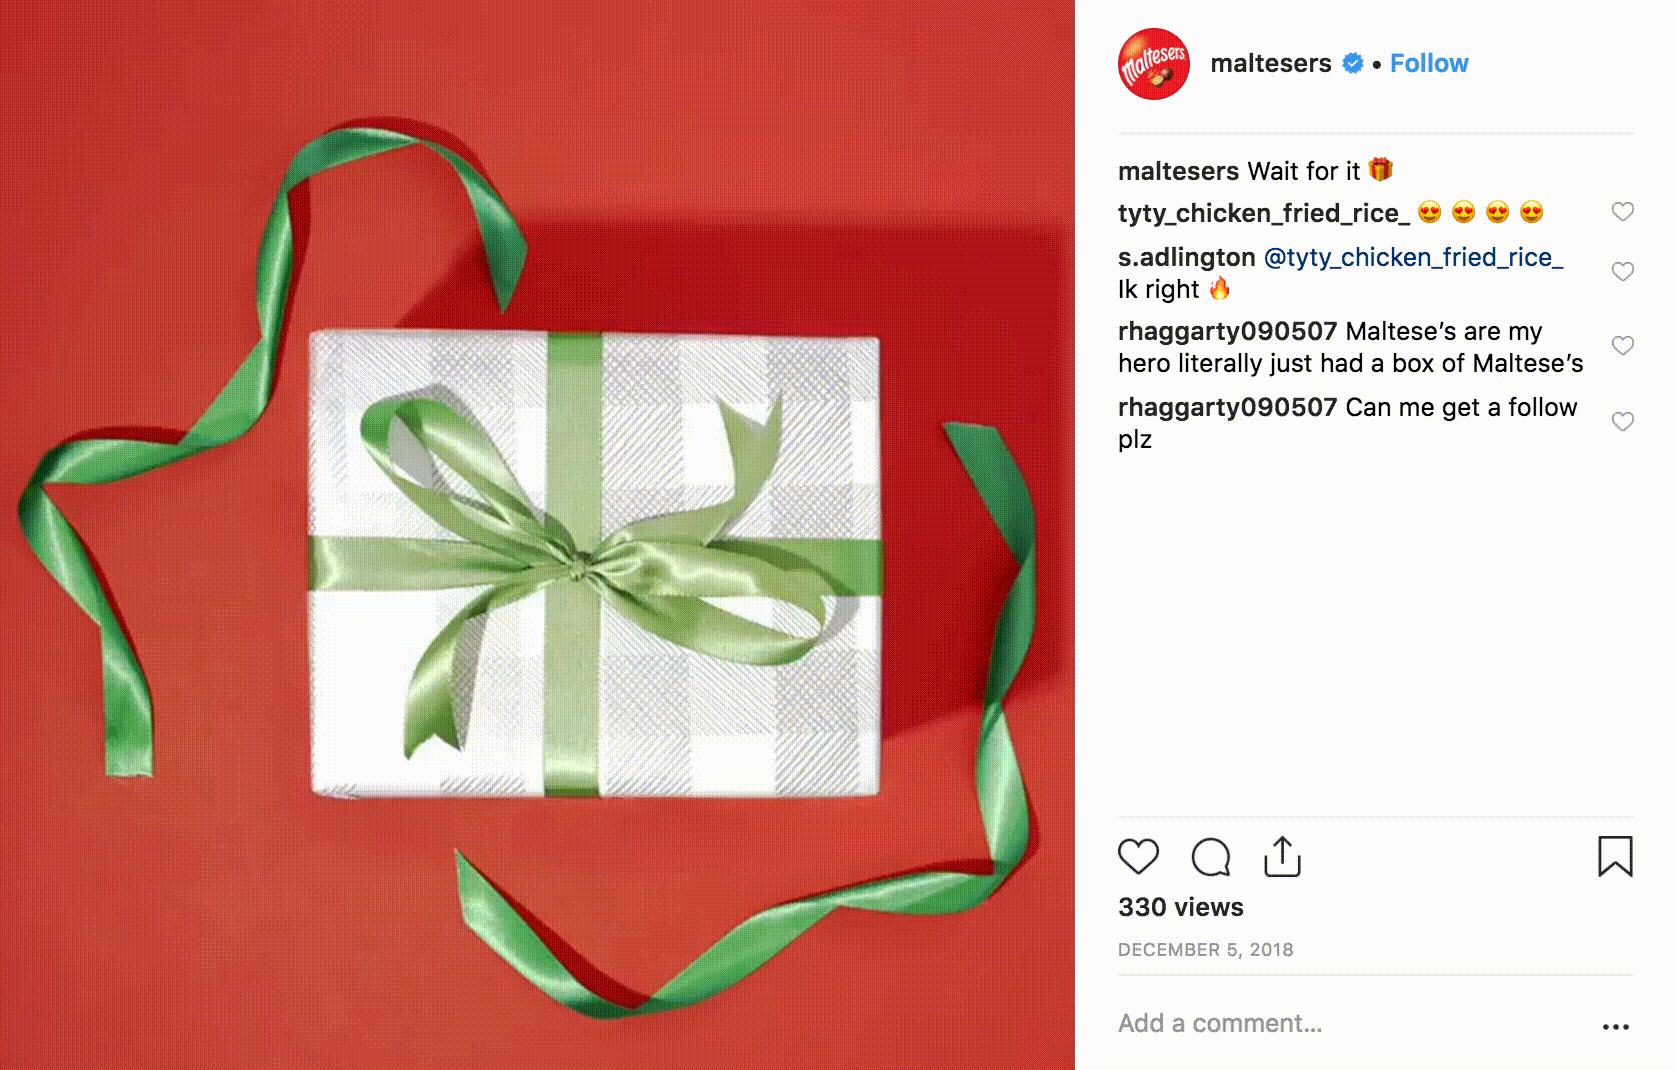Open rhaggarty090507 profile from first comment
The image size is (1676, 1070).
point(1227,331)
